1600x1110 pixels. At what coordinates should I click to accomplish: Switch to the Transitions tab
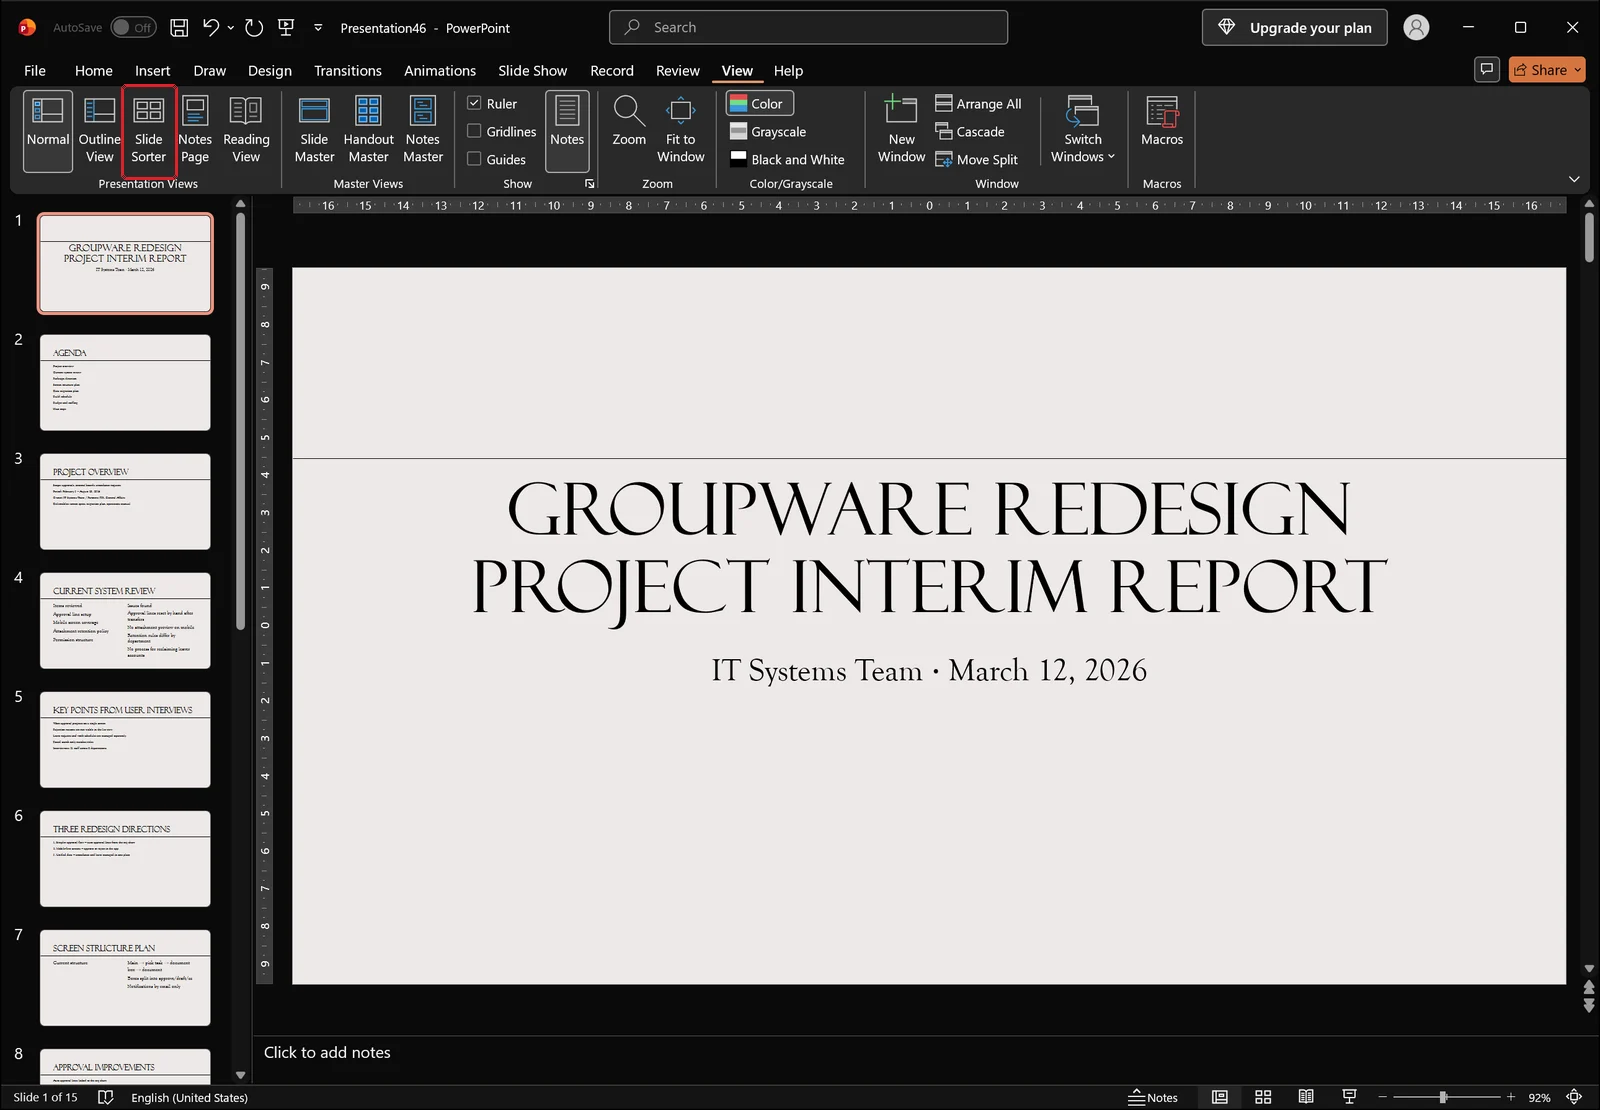click(348, 71)
